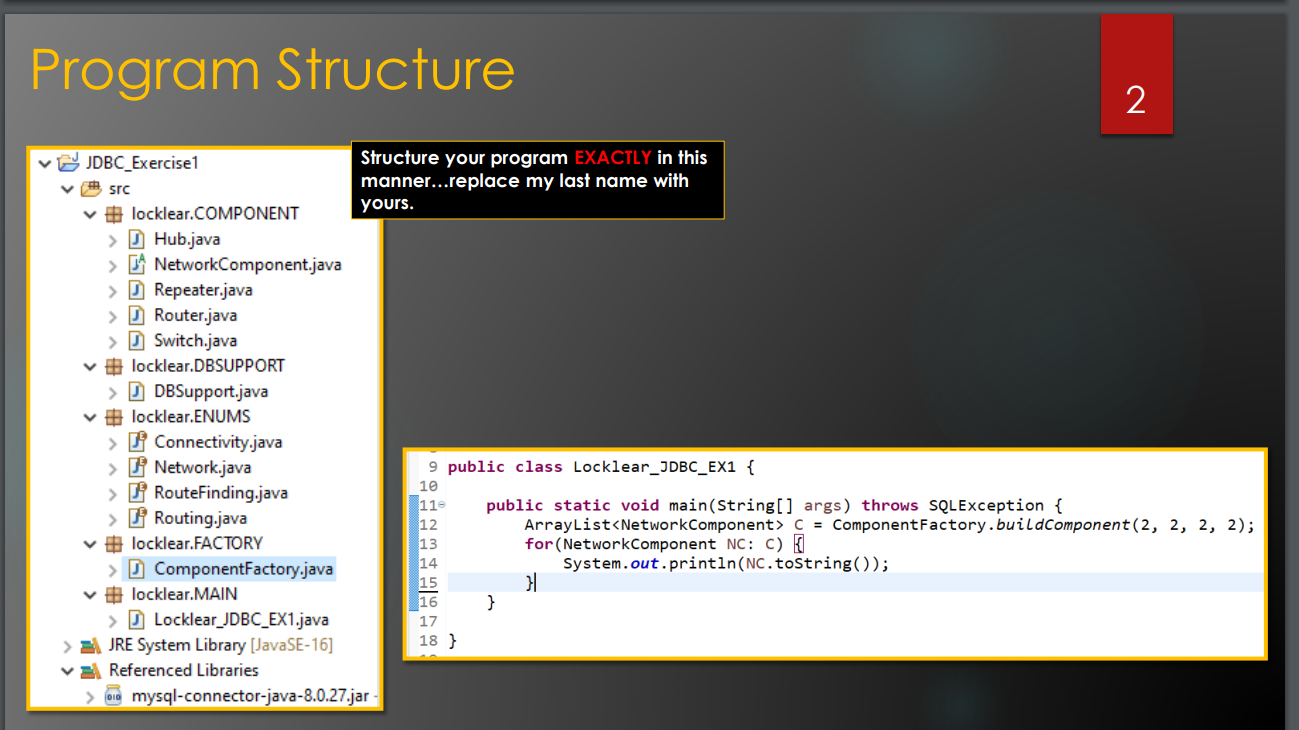Click the src source folder icon
This screenshot has width=1299, height=730.
pyautogui.click(x=91, y=188)
